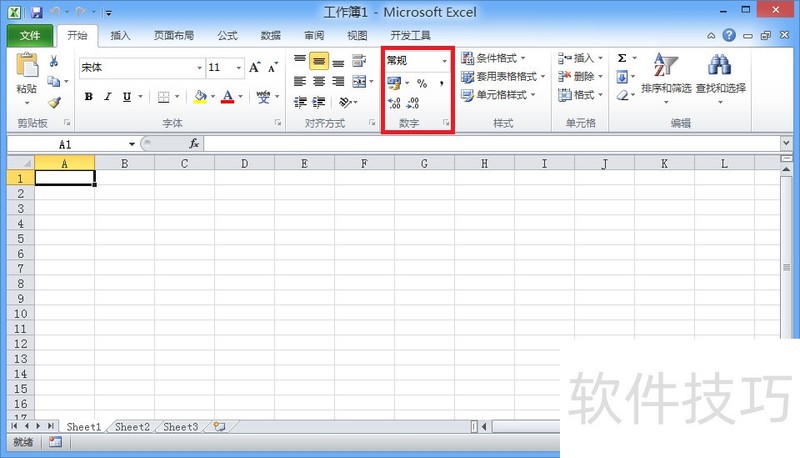Open the 文件 File tab
800x458 pixels.
(30, 35)
